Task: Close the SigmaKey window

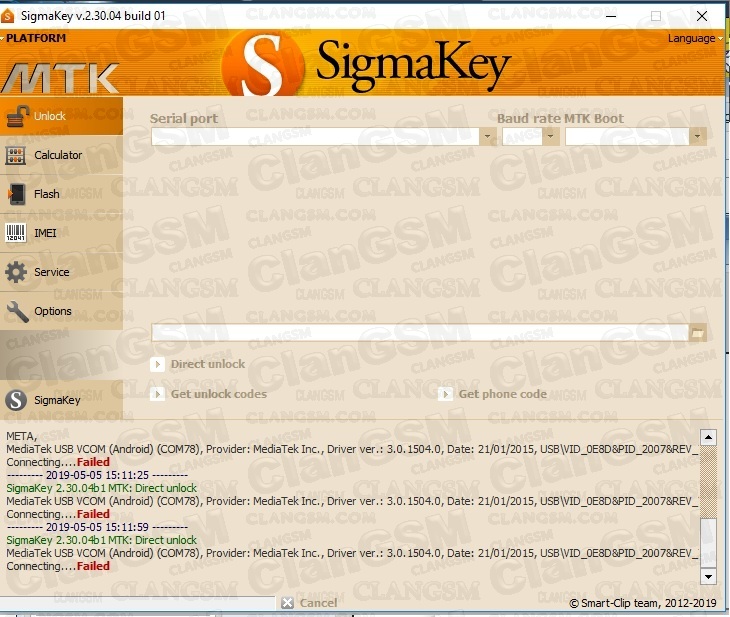Action: coord(702,16)
